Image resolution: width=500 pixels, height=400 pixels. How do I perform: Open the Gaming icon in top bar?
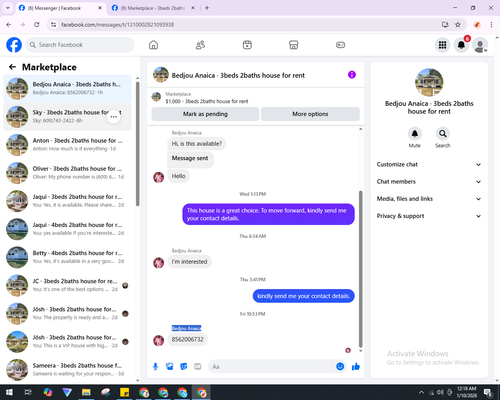340,45
